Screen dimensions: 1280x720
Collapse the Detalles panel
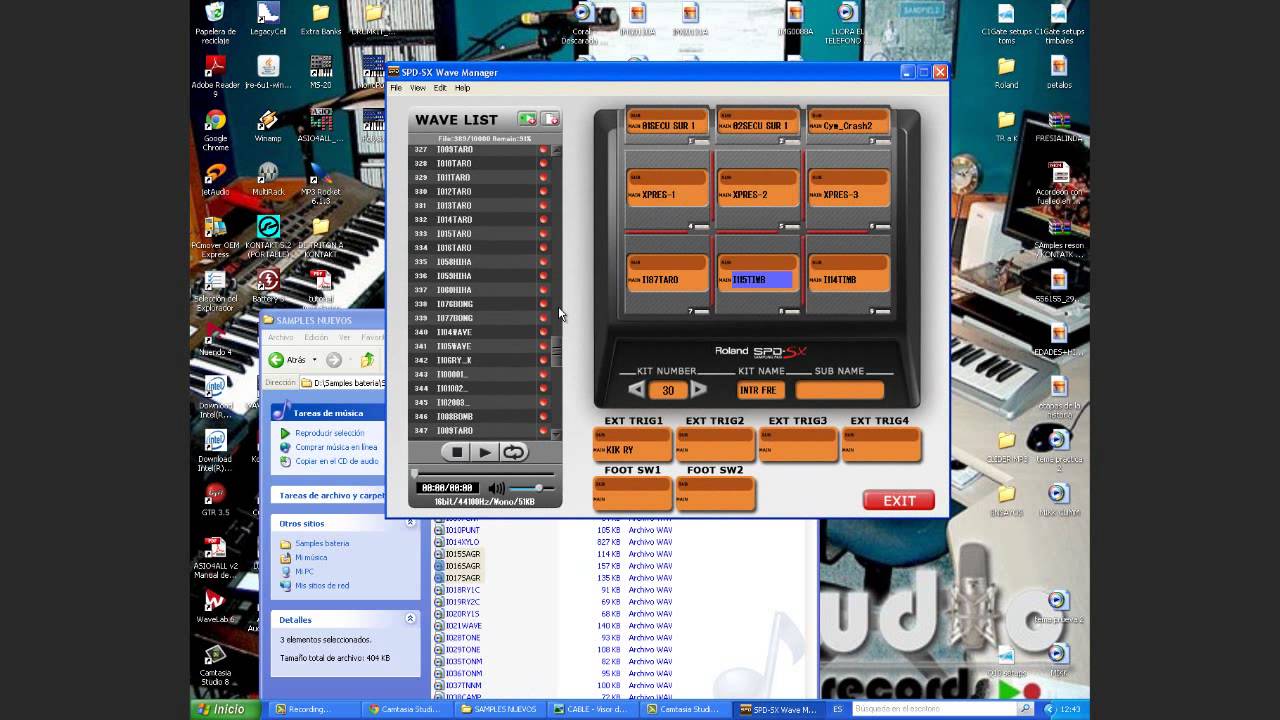(x=410, y=619)
